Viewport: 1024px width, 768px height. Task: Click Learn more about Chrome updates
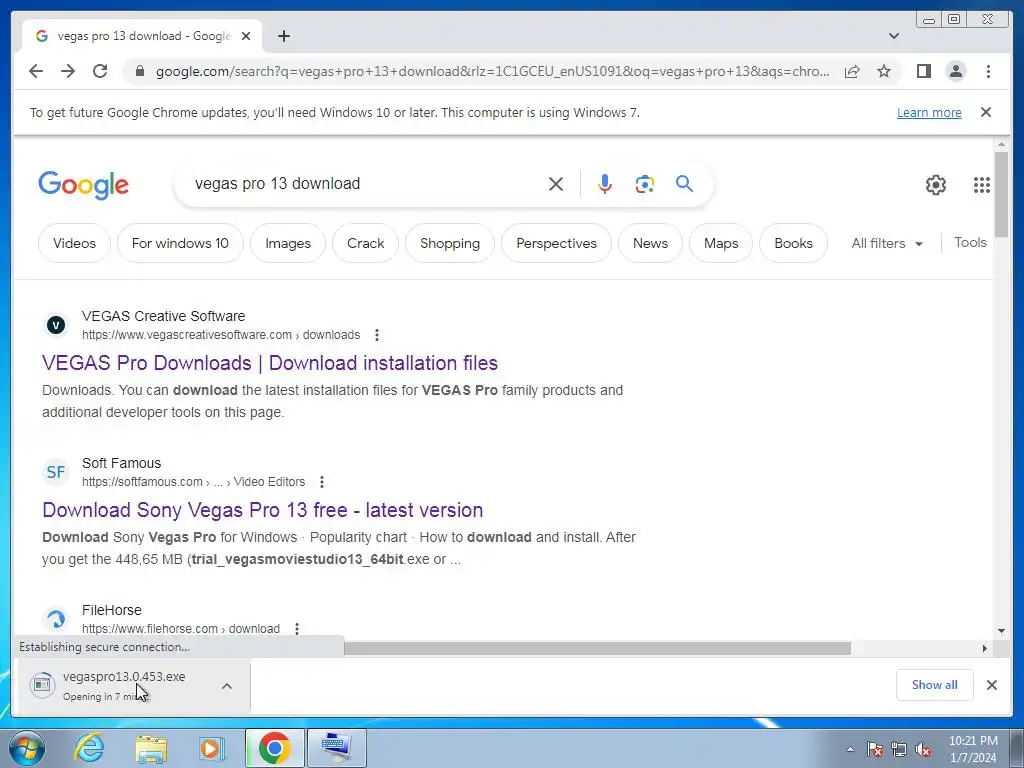[x=929, y=112]
